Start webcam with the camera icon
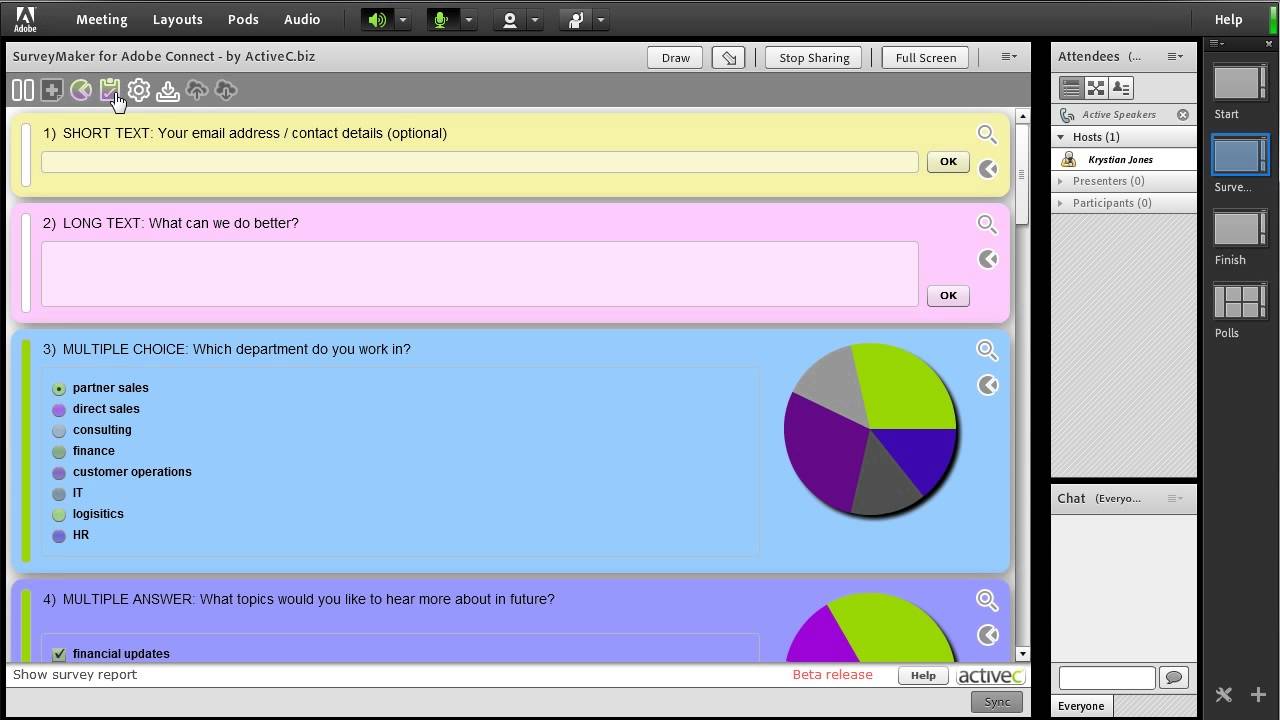The width and height of the screenshot is (1280, 720). click(509, 20)
